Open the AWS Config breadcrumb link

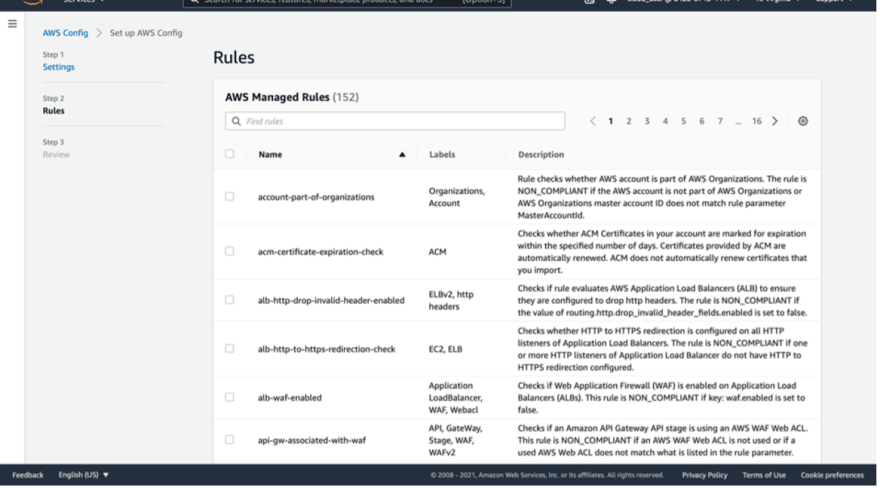point(65,33)
